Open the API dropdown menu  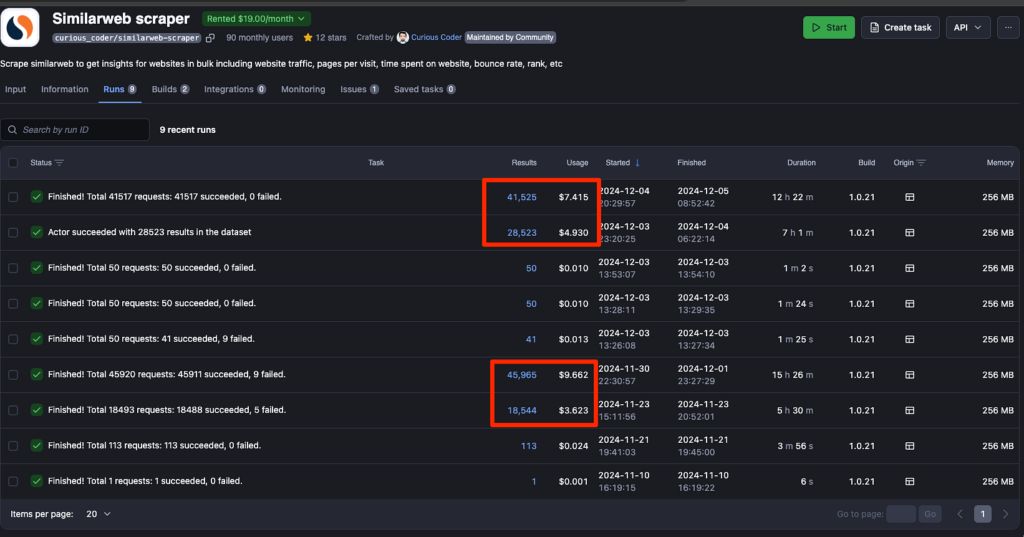(x=967, y=28)
